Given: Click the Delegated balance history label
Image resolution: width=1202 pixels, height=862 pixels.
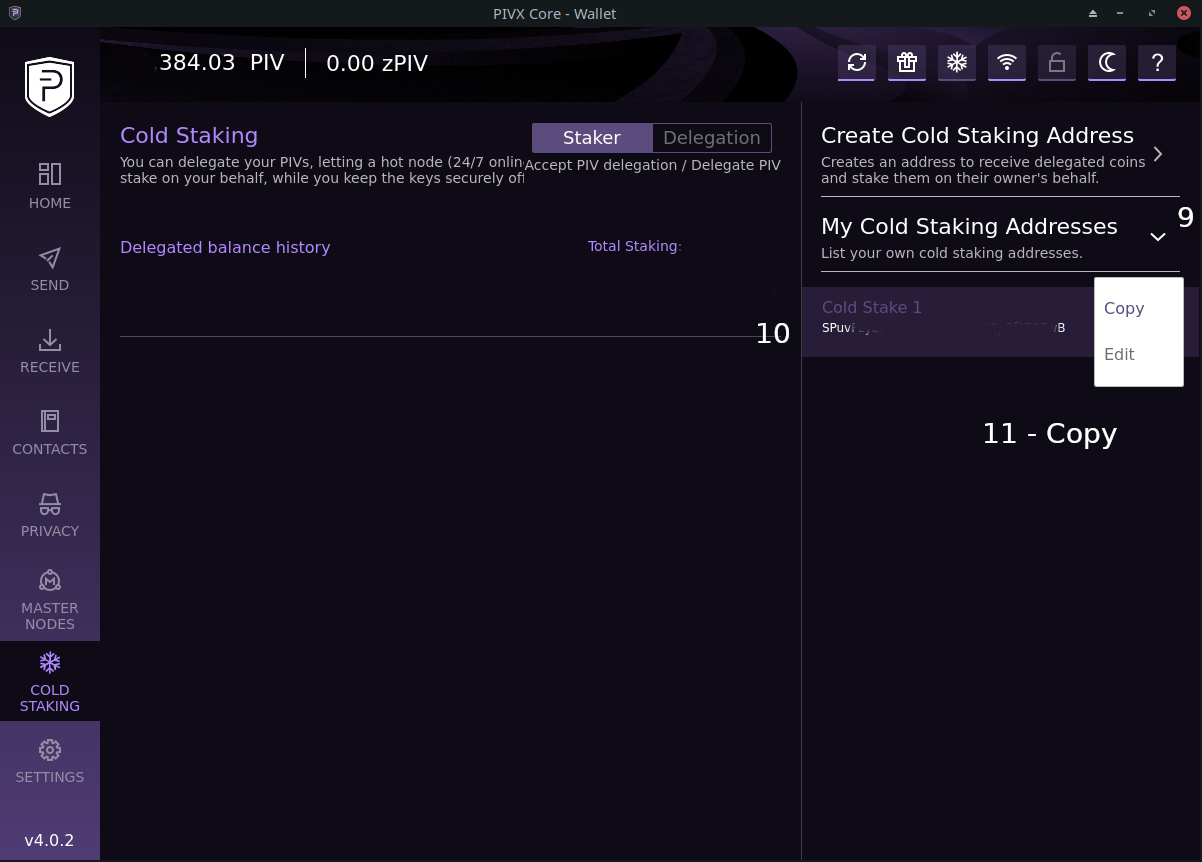Looking at the screenshot, I should (x=225, y=247).
